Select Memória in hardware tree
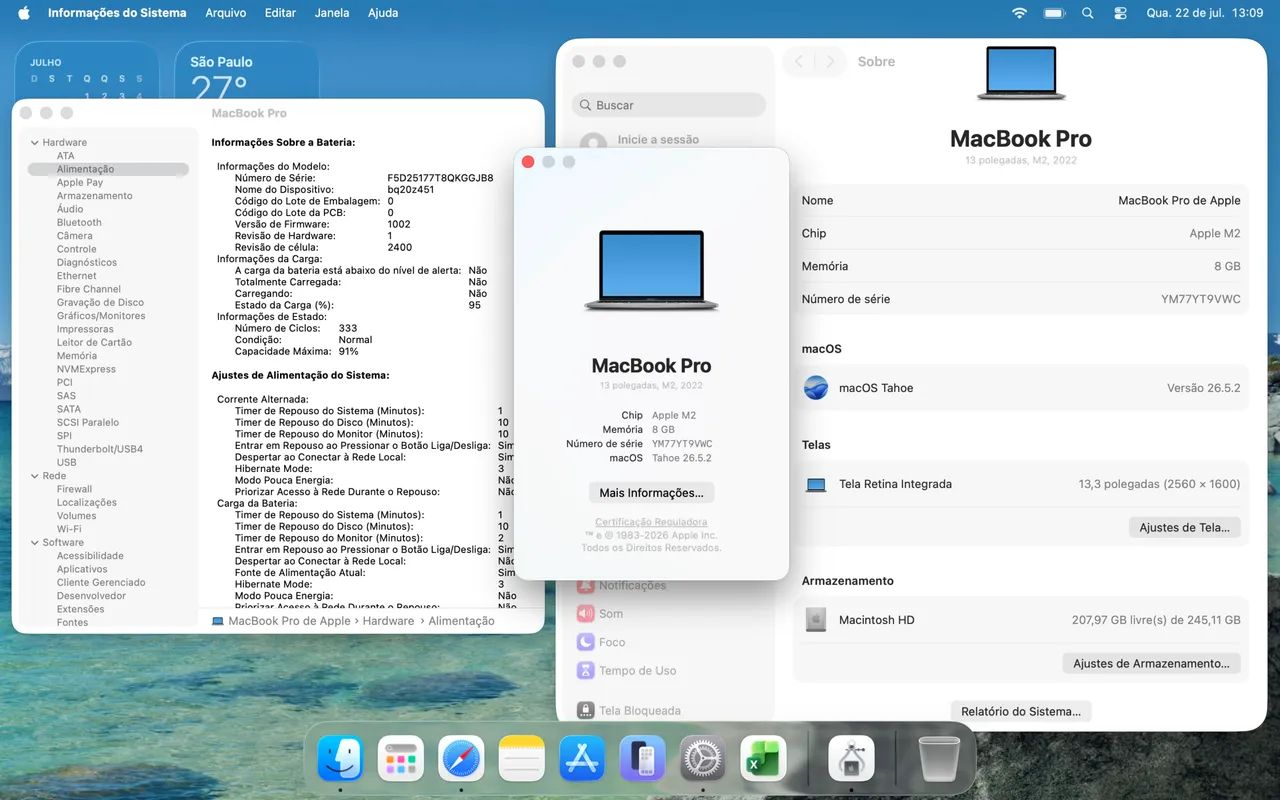 [77, 356]
